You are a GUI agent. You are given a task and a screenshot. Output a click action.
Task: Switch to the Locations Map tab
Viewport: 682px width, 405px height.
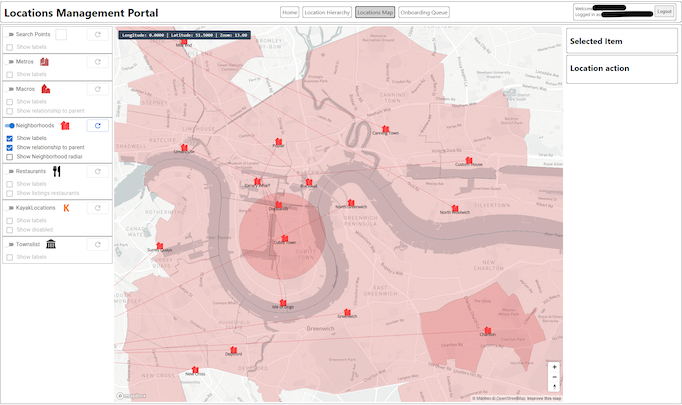pos(375,13)
